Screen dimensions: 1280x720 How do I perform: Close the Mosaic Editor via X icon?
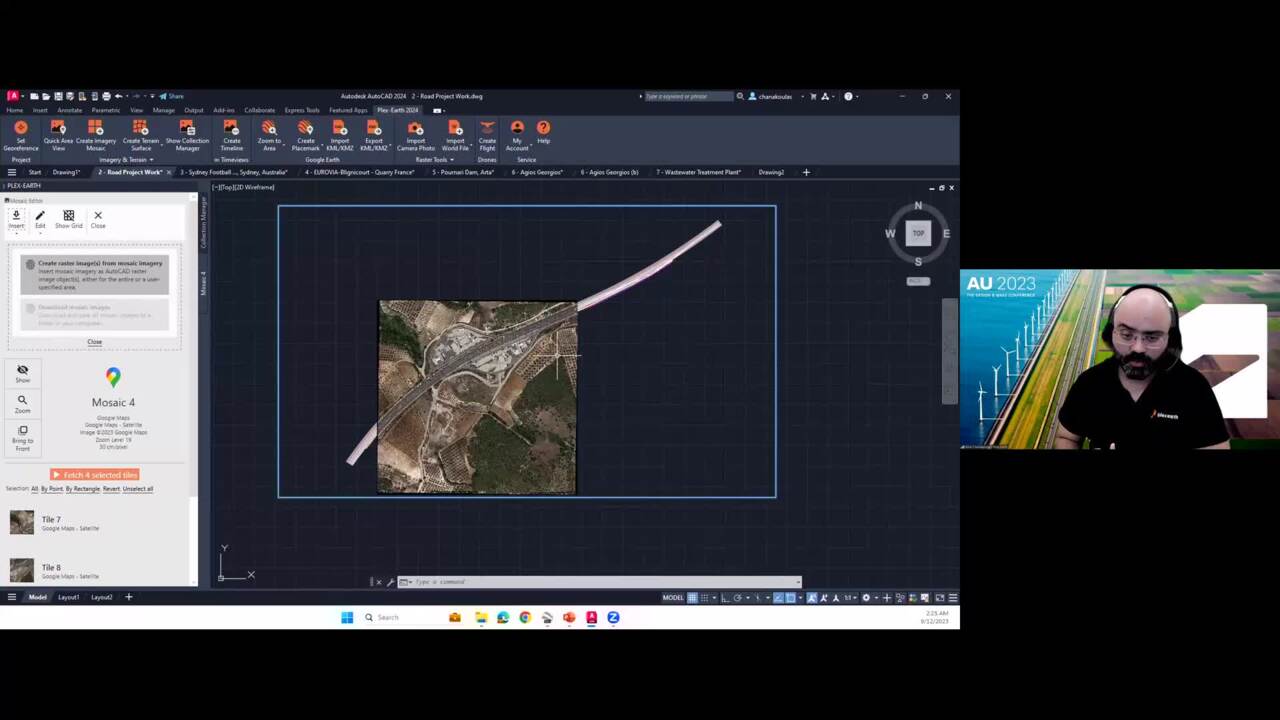point(98,215)
